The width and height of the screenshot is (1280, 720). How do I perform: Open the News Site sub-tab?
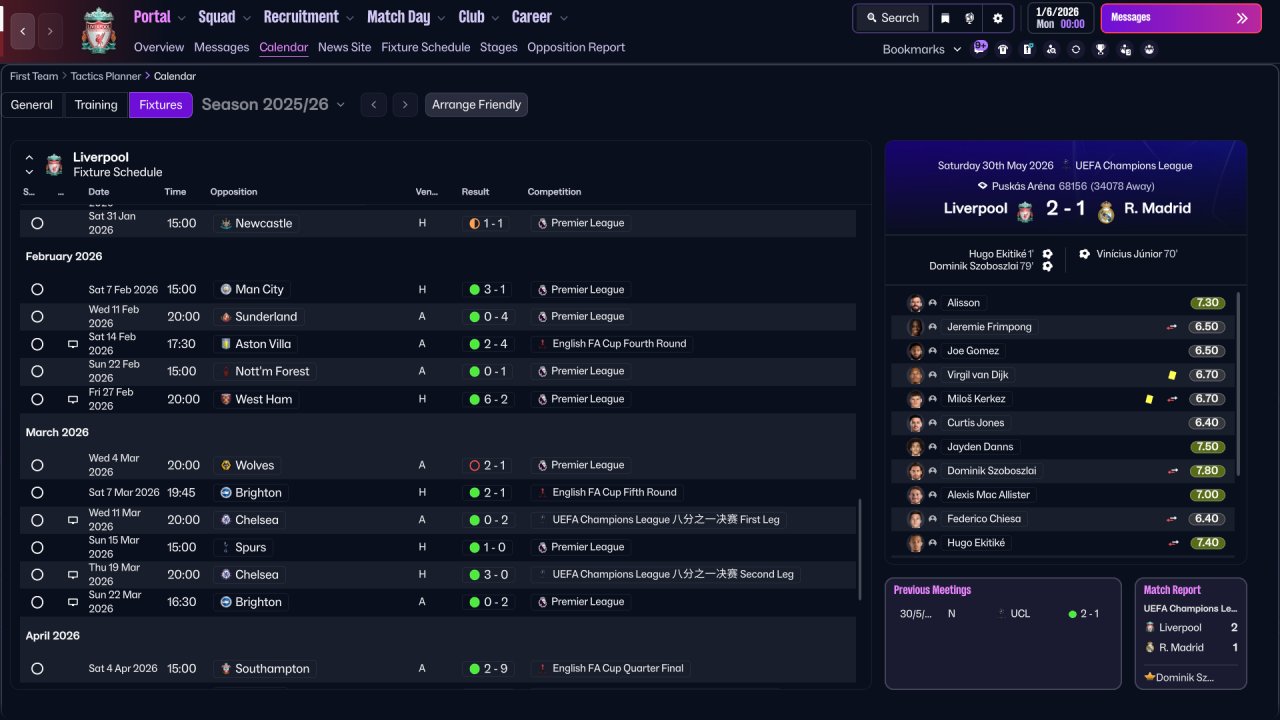click(x=344, y=47)
